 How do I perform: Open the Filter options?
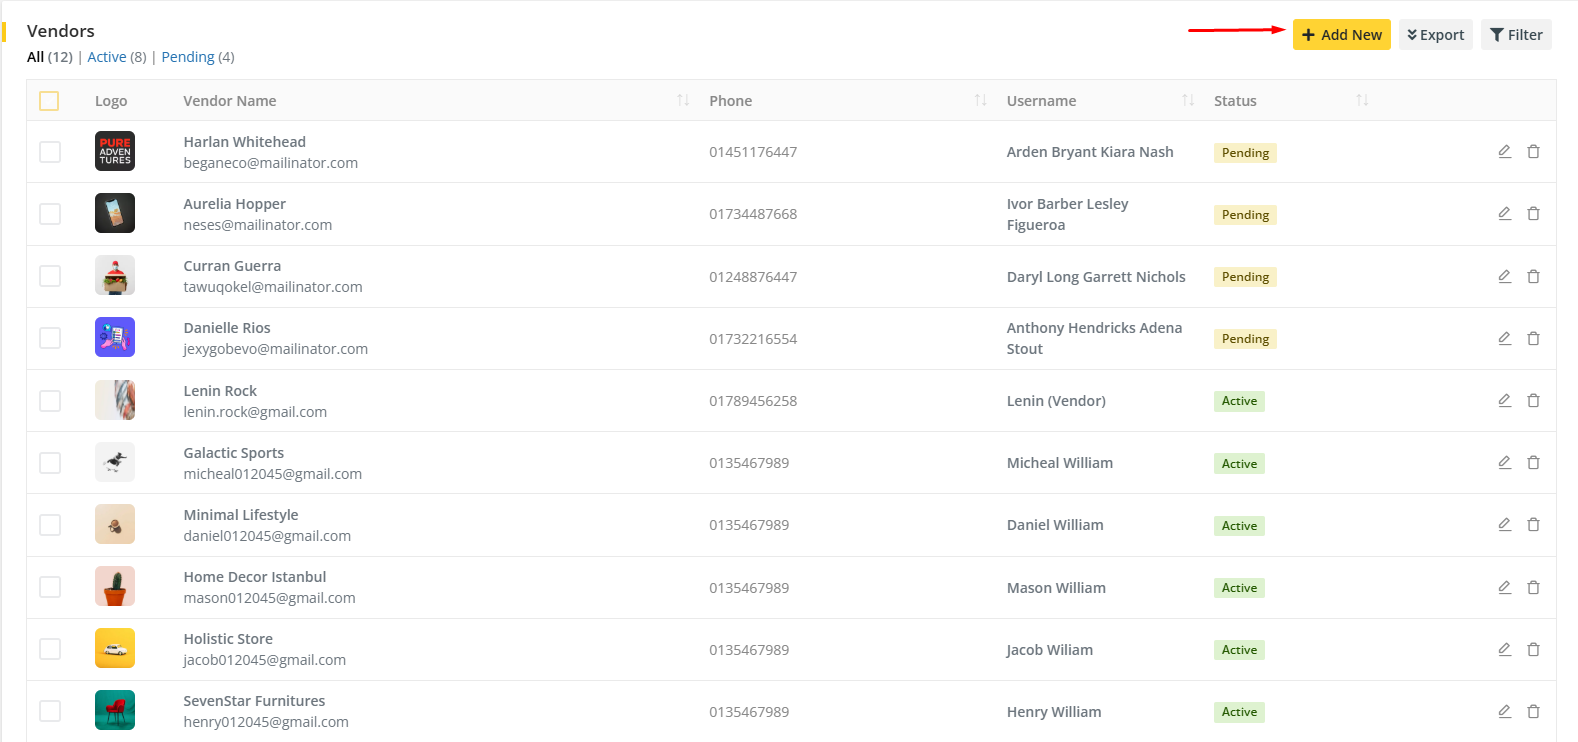1516,35
